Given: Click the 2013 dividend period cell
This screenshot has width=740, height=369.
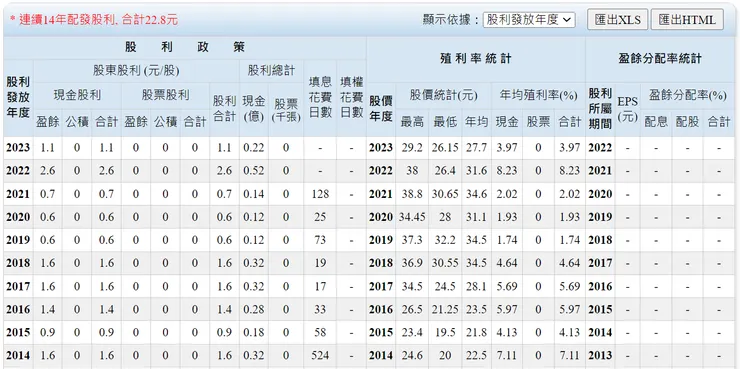Looking at the screenshot, I should coord(600,355).
